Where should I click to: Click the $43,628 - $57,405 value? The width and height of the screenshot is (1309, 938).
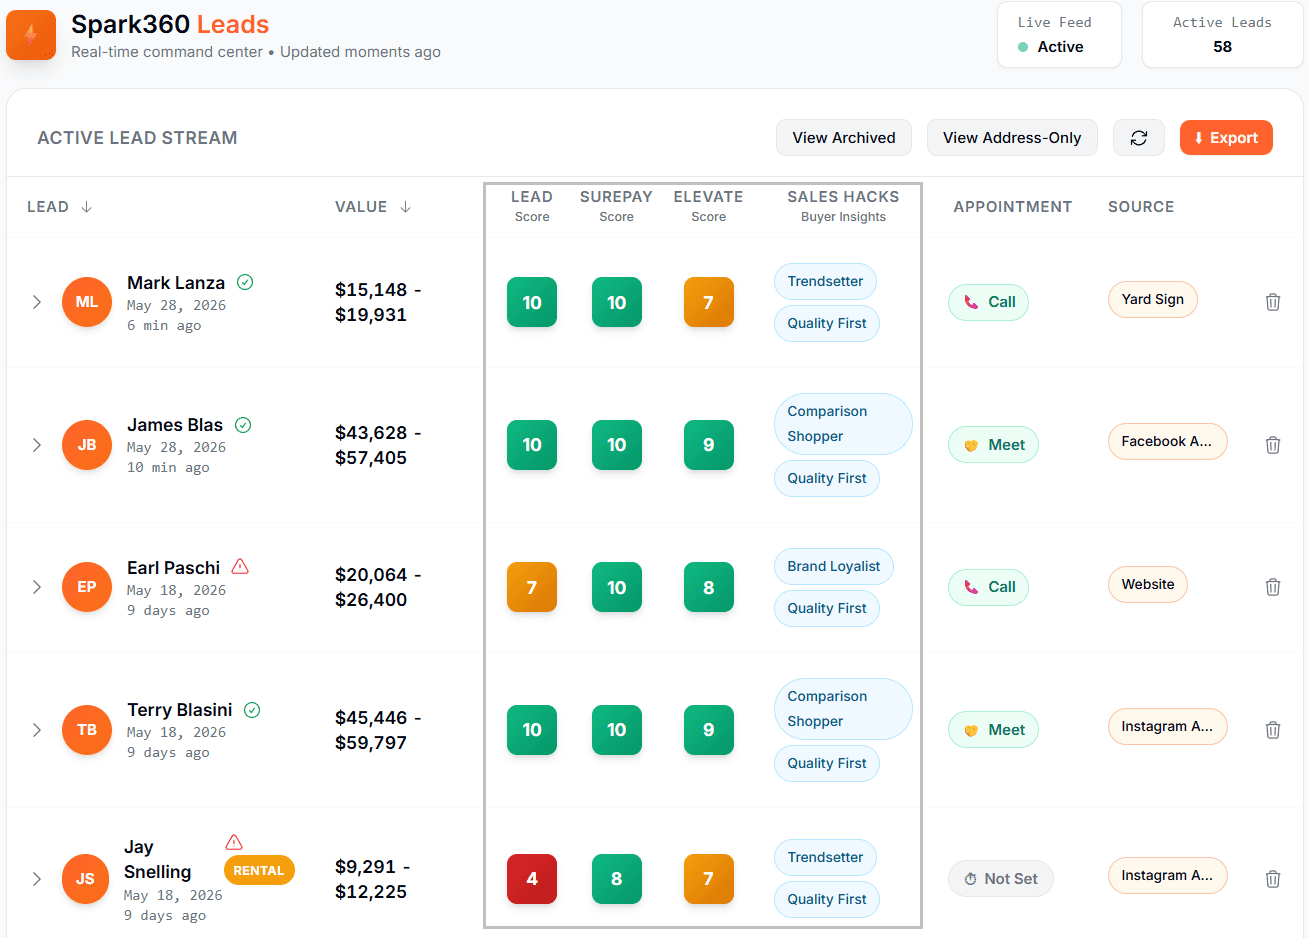[378, 445]
